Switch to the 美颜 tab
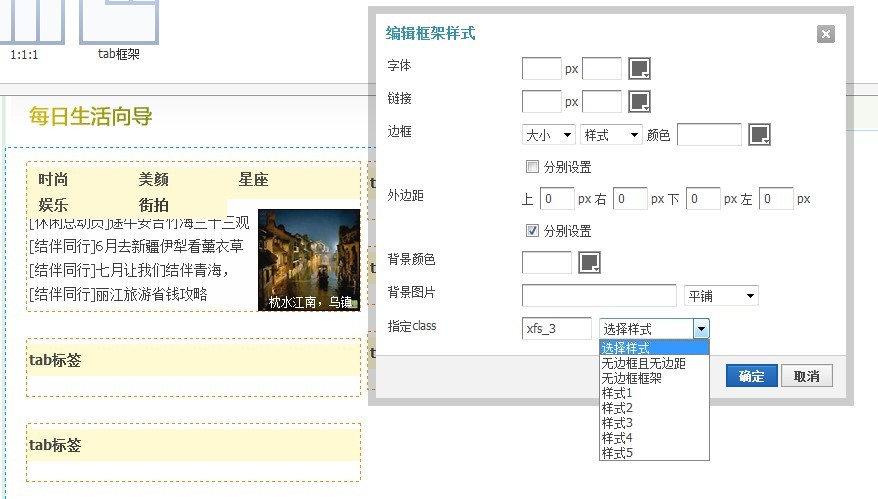The image size is (878, 499). click(153, 179)
